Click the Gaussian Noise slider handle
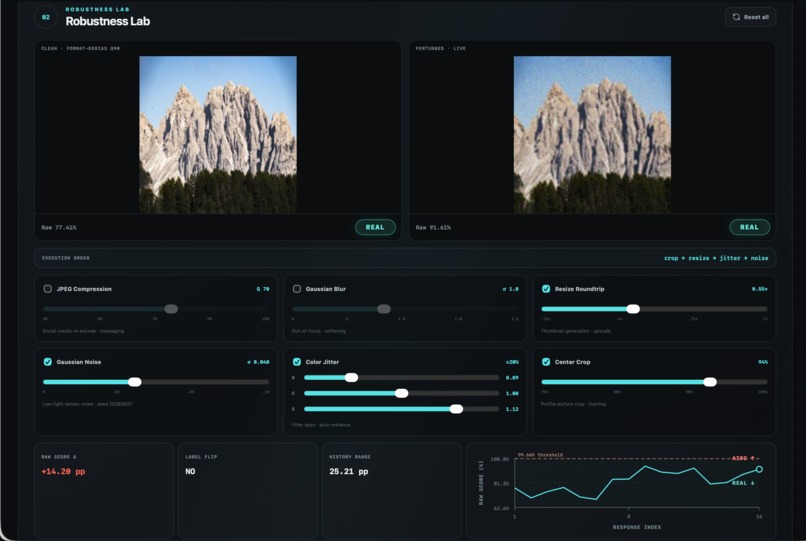This screenshot has height=541, width=806. click(135, 382)
